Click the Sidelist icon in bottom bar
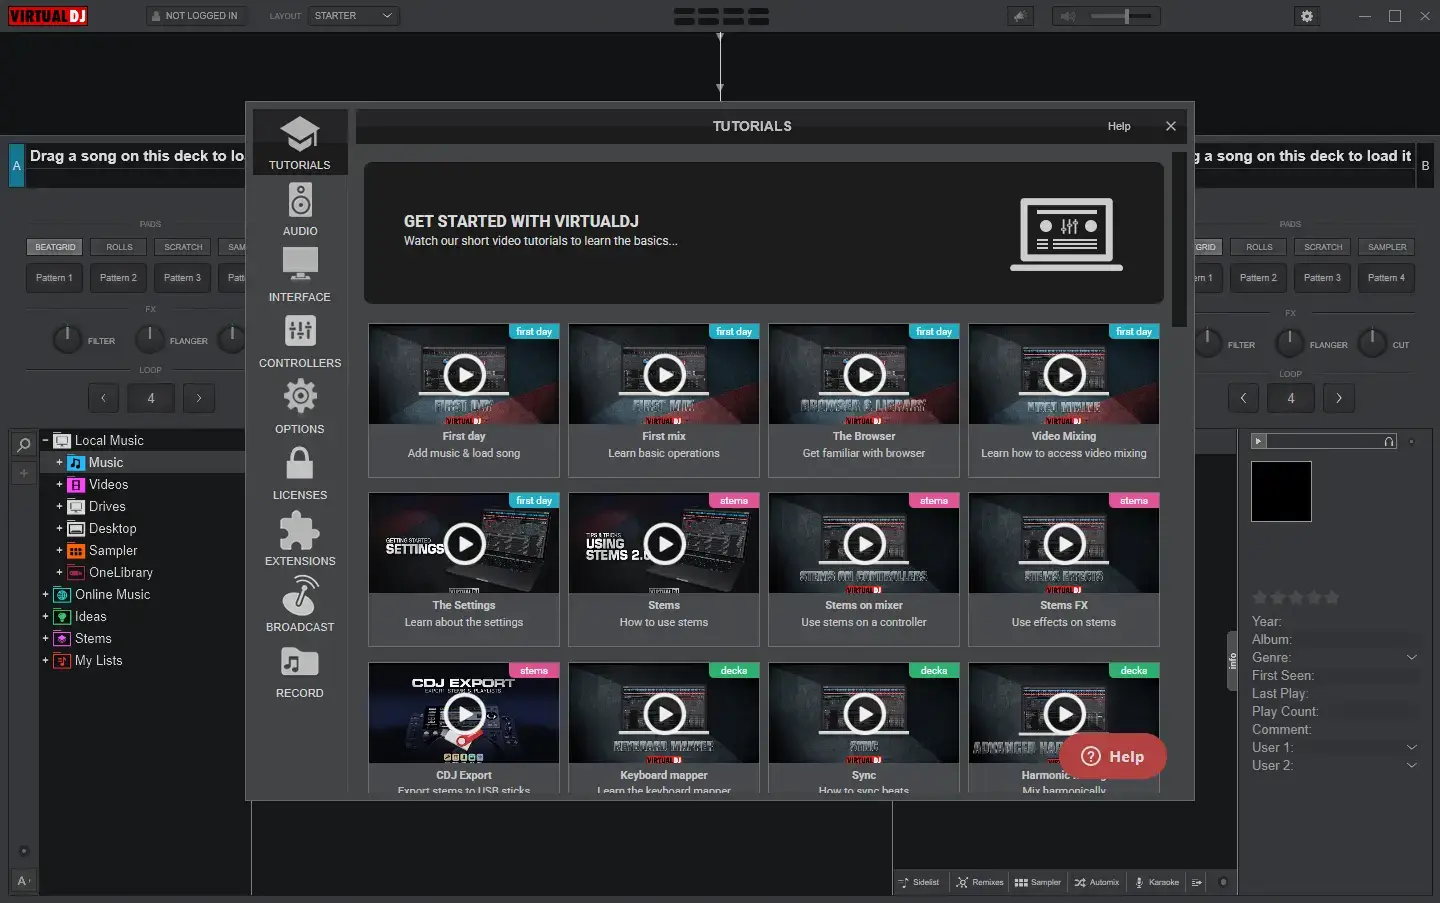The width and height of the screenshot is (1440, 903). 918,882
